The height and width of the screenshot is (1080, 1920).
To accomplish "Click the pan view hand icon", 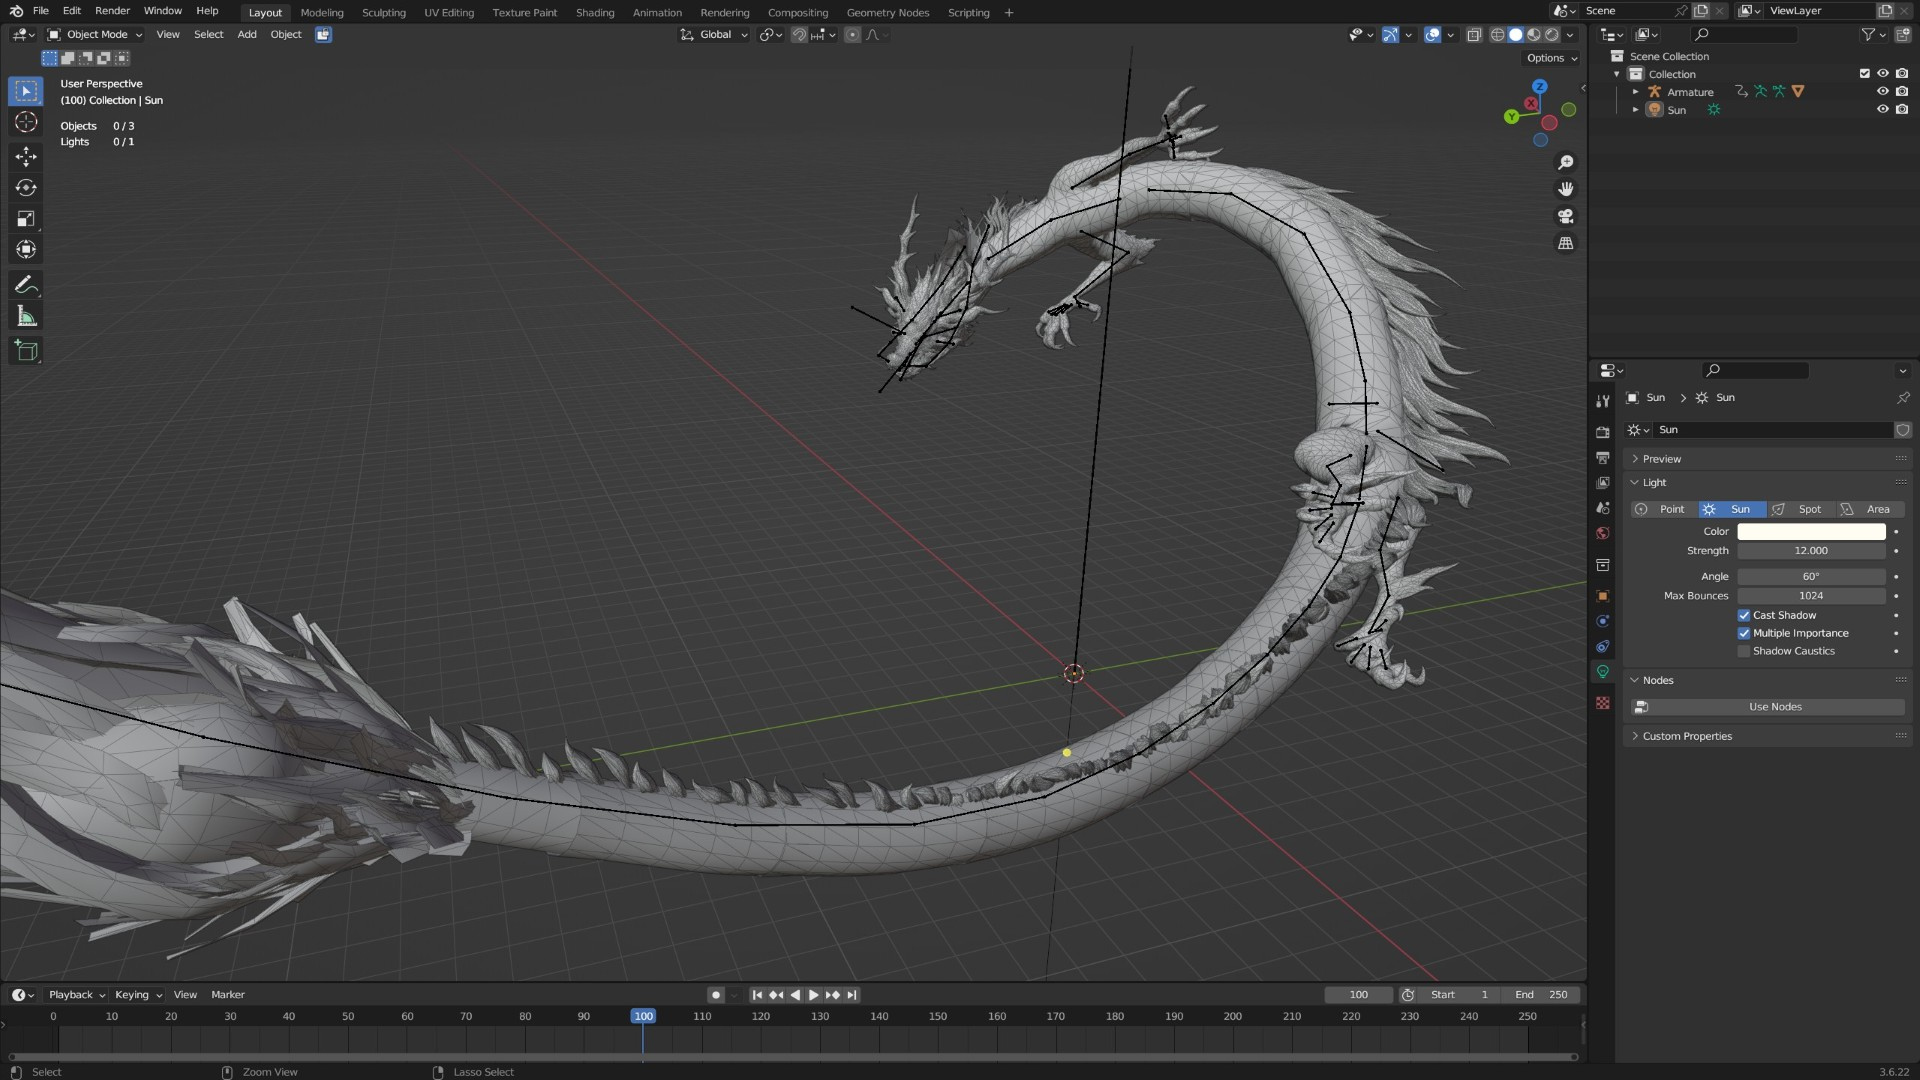I will click(x=1566, y=189).
